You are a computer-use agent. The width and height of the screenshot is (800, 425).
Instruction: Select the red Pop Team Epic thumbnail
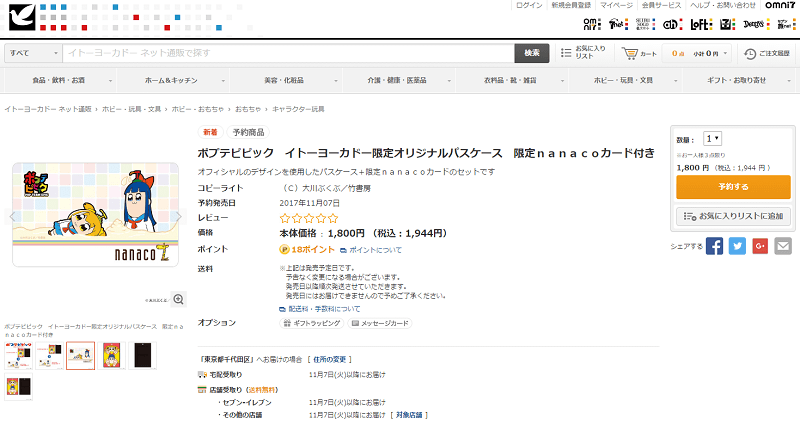[112, 356]
